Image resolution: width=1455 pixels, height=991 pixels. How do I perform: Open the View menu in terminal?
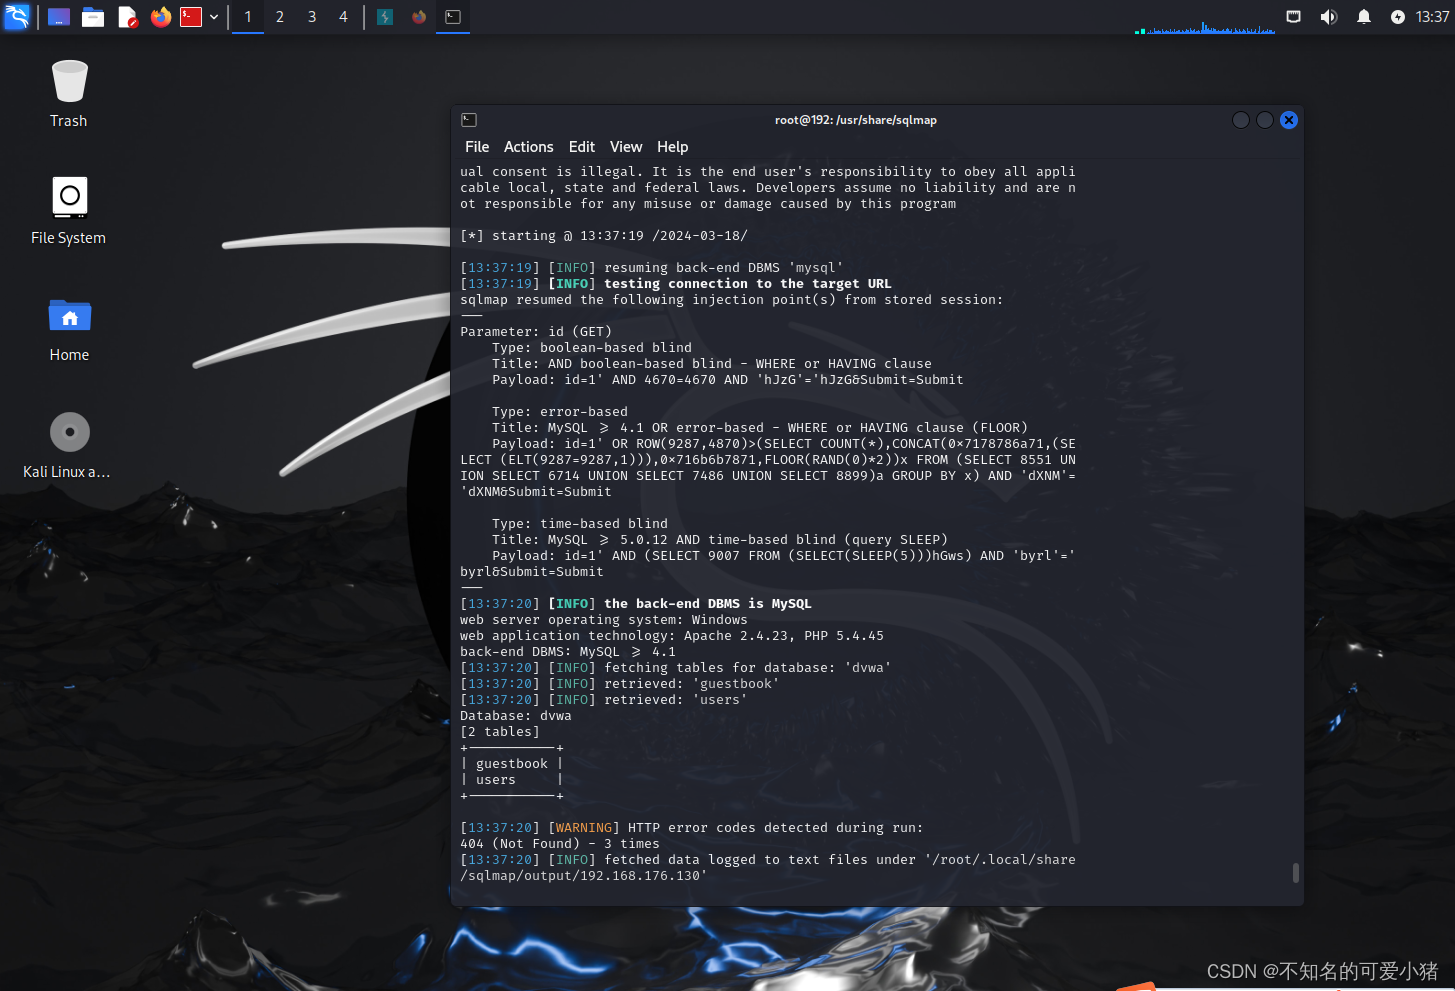626,147
